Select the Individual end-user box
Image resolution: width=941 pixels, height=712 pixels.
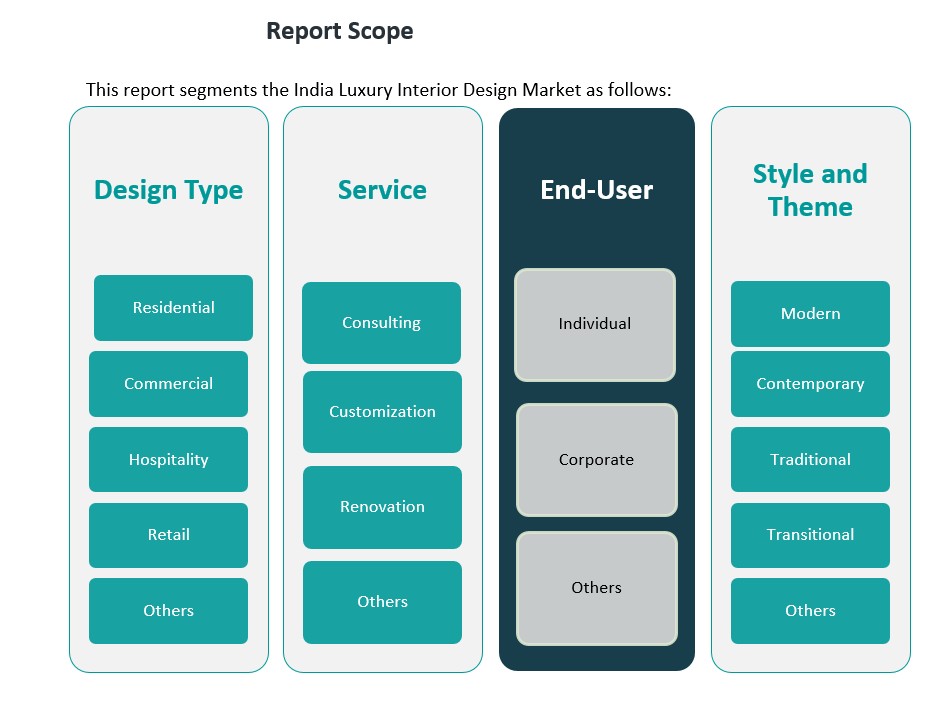tap(595, 324)
